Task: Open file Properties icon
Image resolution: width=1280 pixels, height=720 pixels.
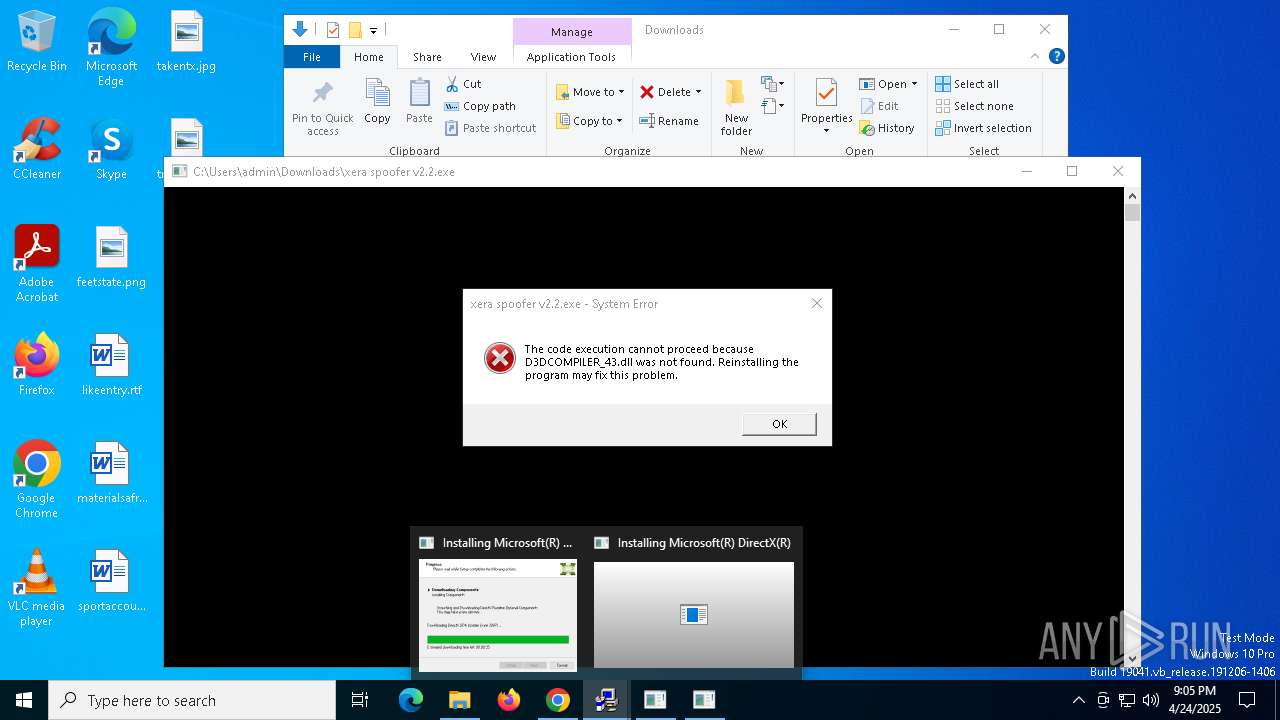Action: coord(826,94)
